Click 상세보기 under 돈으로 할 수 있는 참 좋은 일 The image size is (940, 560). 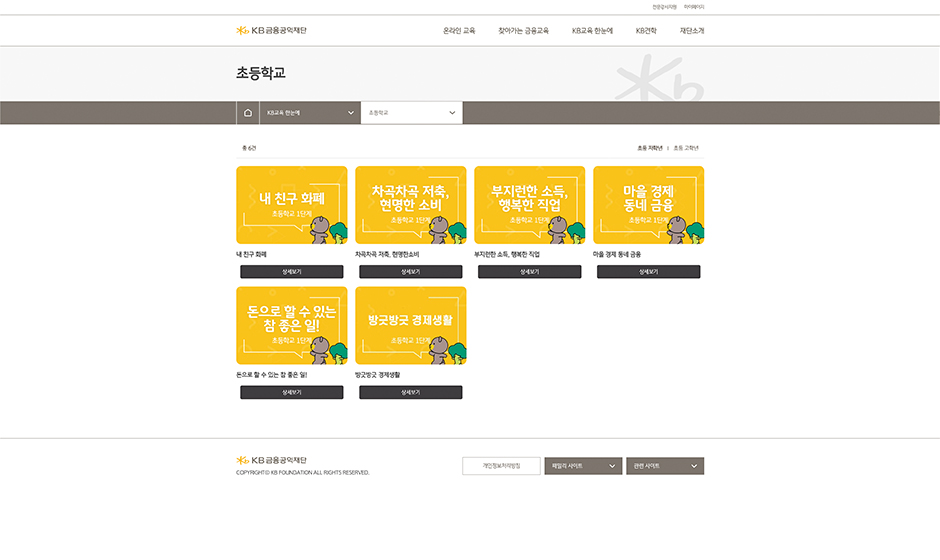[292, 392]
